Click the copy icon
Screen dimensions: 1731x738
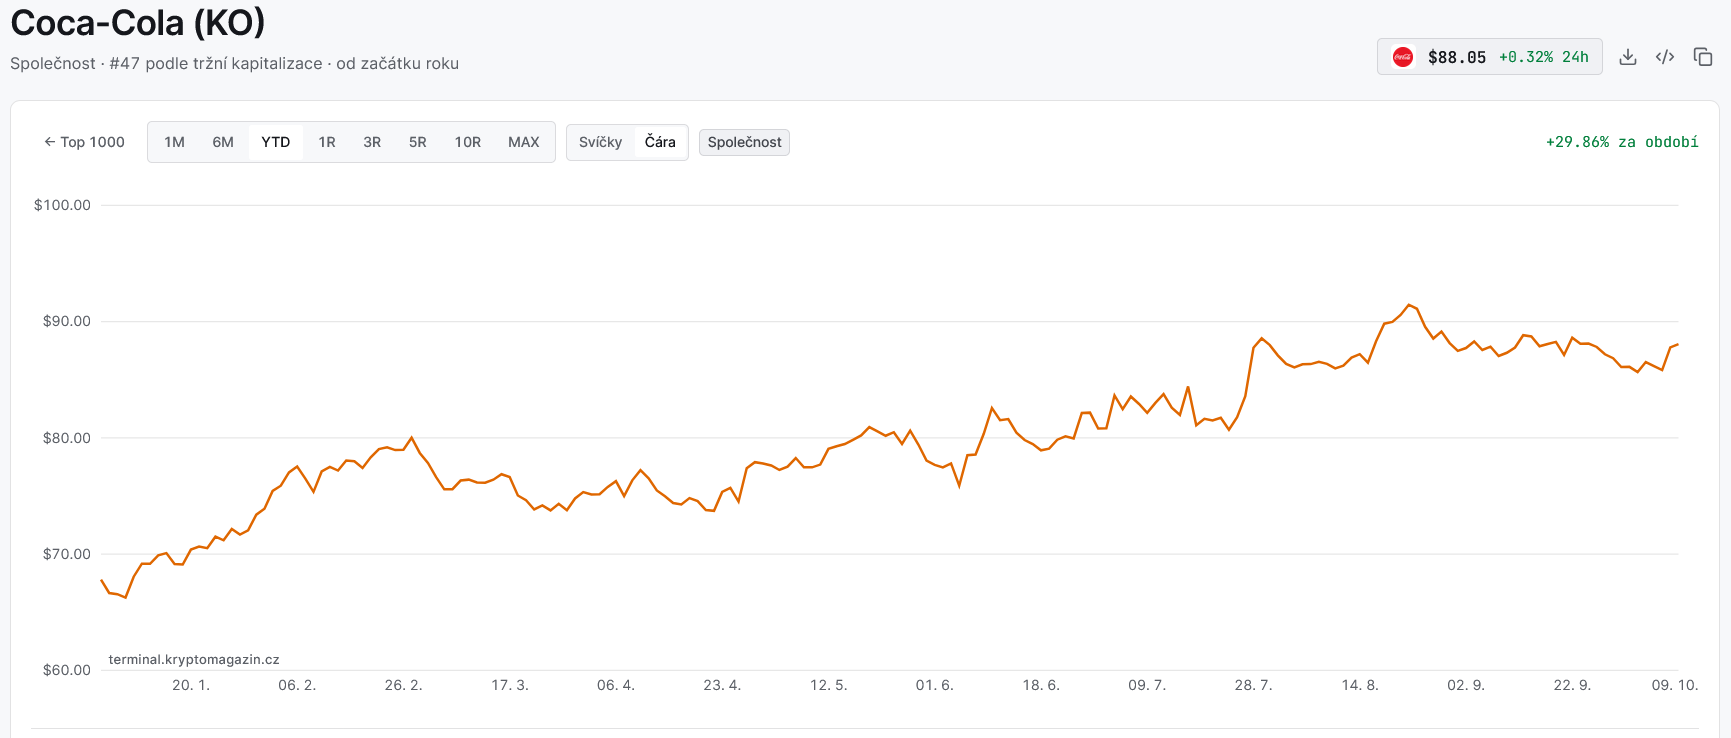[1703, 57]
